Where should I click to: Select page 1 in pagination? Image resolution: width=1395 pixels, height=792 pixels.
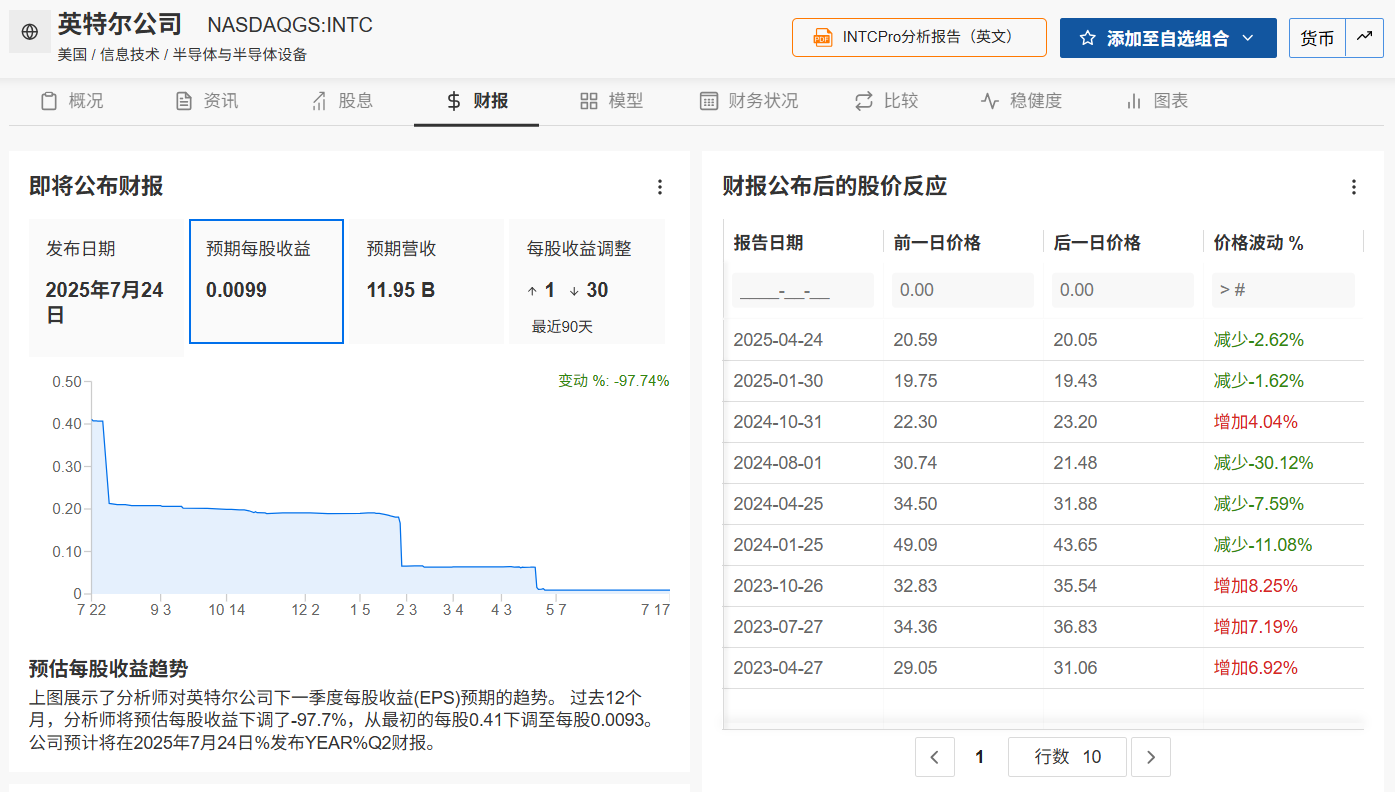(x=980, y=757)
